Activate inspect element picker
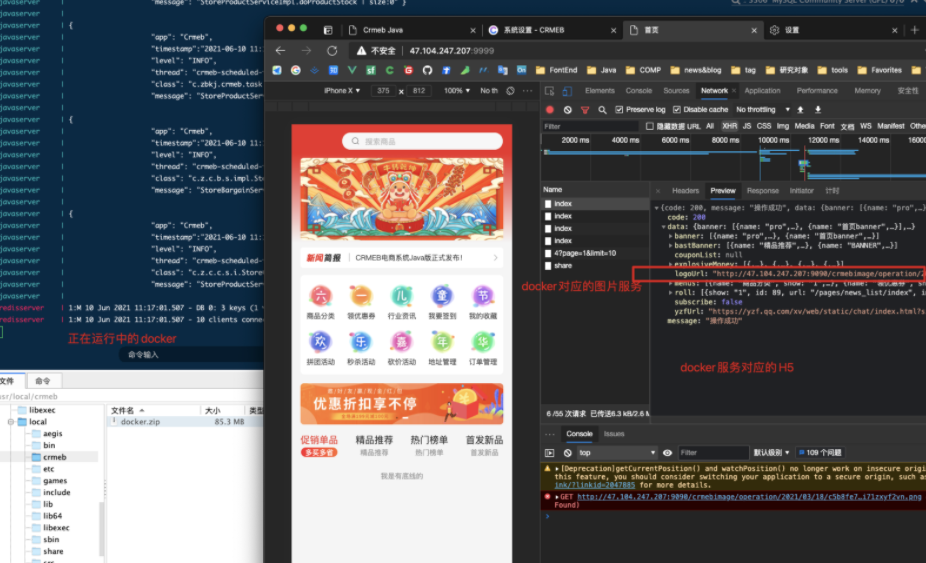926x563 pixels. point(549,91)
